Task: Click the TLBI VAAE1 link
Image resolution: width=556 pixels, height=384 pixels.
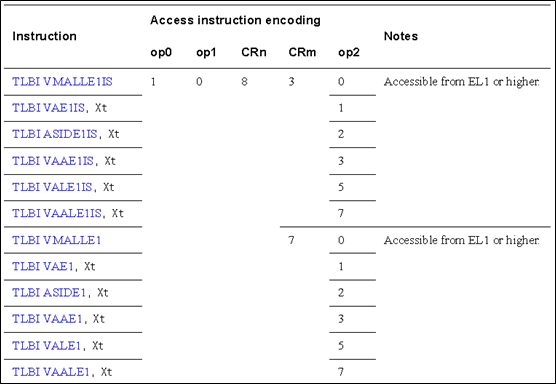Action: tap(47, 319)
